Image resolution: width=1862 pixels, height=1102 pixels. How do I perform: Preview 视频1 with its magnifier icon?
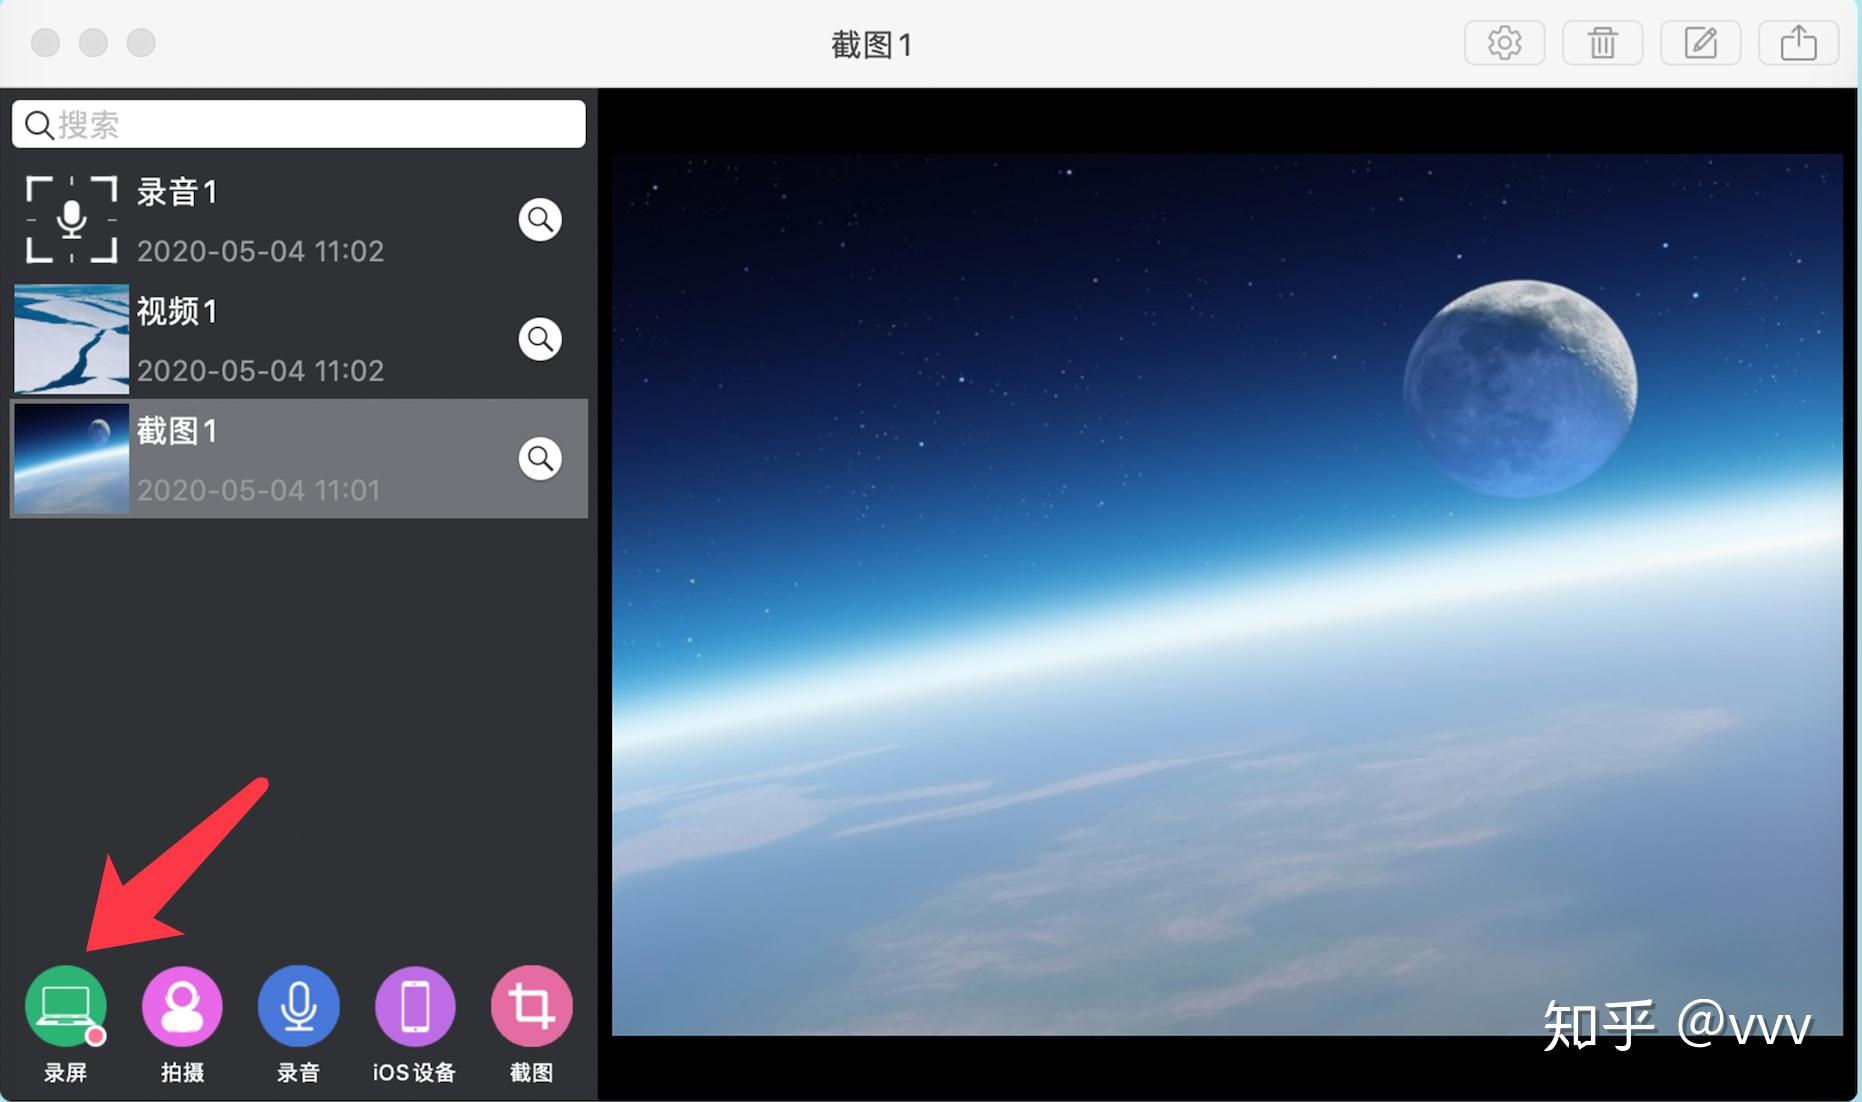click(x=540, y=339)
